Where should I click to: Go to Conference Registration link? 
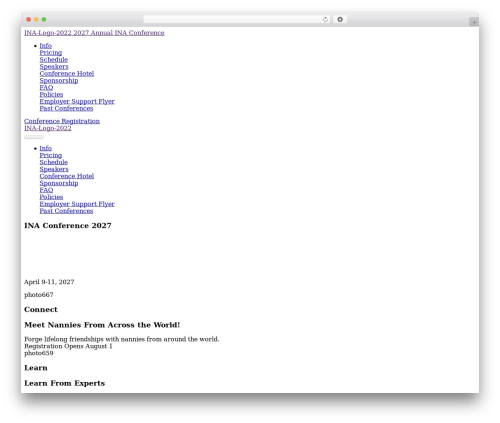click(62, 121)
